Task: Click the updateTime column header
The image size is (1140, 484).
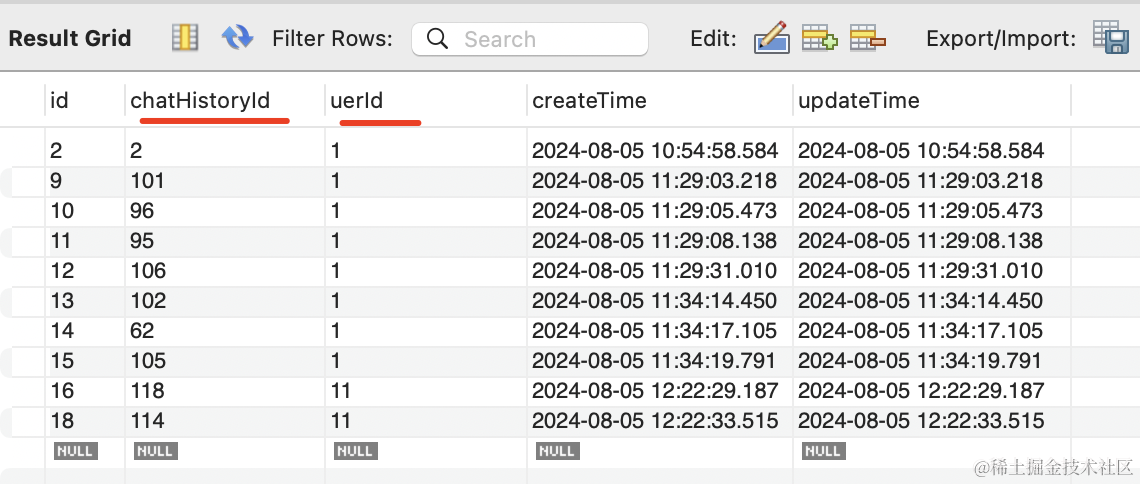Action: (858, 100)
